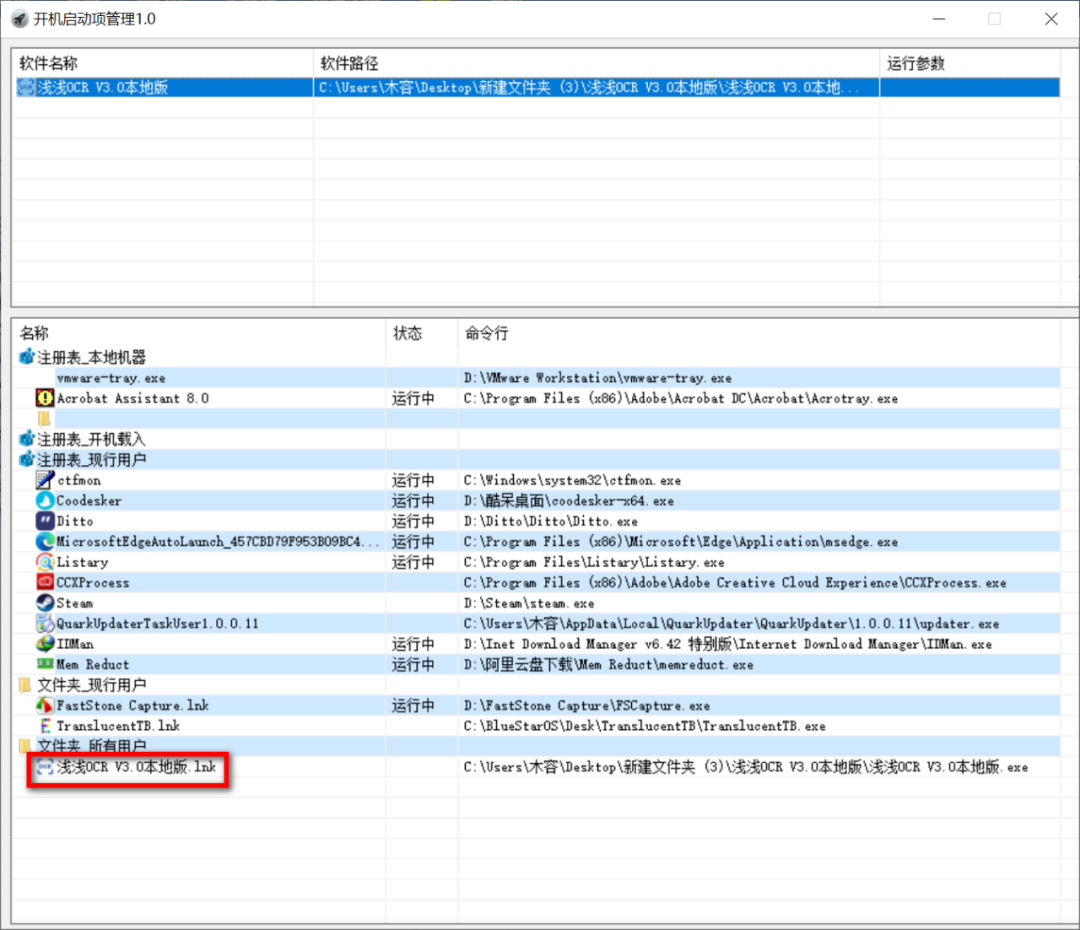Click the registry icon beside 注册表_本地机器

coord(27,357)
